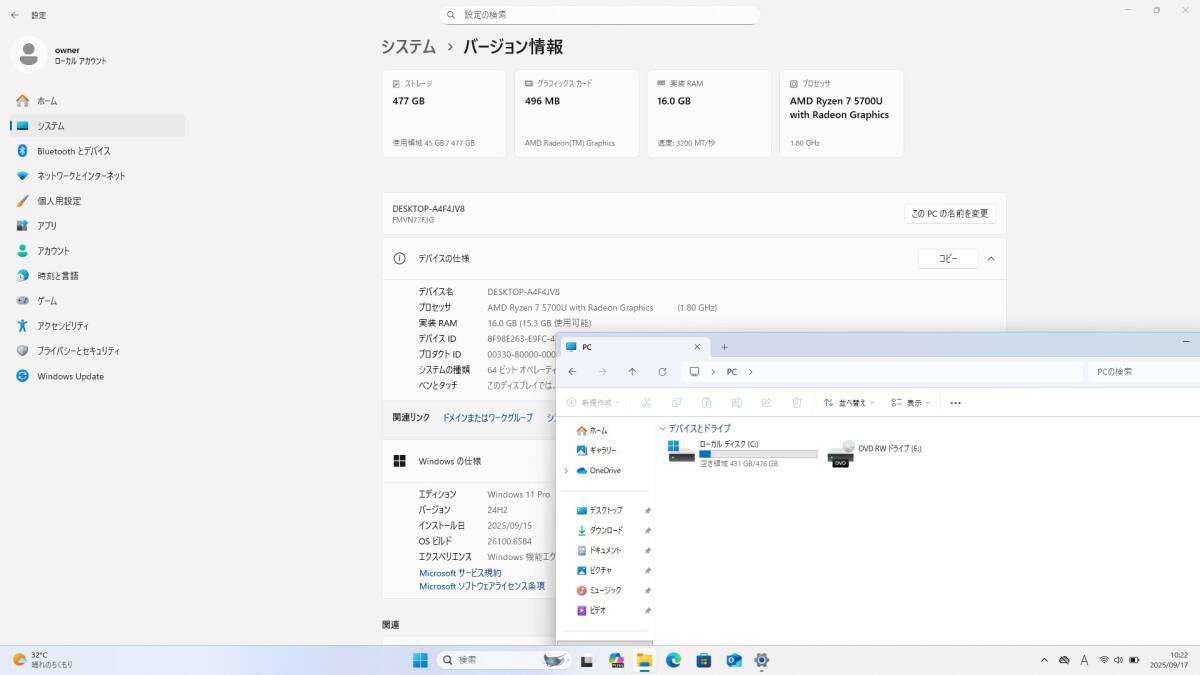Collapse the デバイスの仕様 section chevron
Image resolution: width=1200 pixels, height=675 pixels.
coord(991,258)
